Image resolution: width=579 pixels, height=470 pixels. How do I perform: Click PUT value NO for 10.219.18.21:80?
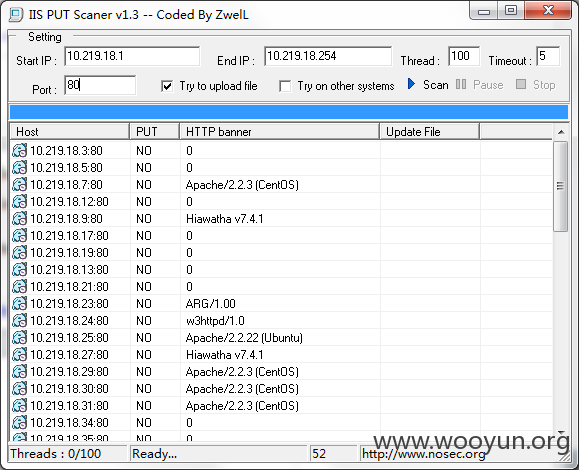pos(144,287)
